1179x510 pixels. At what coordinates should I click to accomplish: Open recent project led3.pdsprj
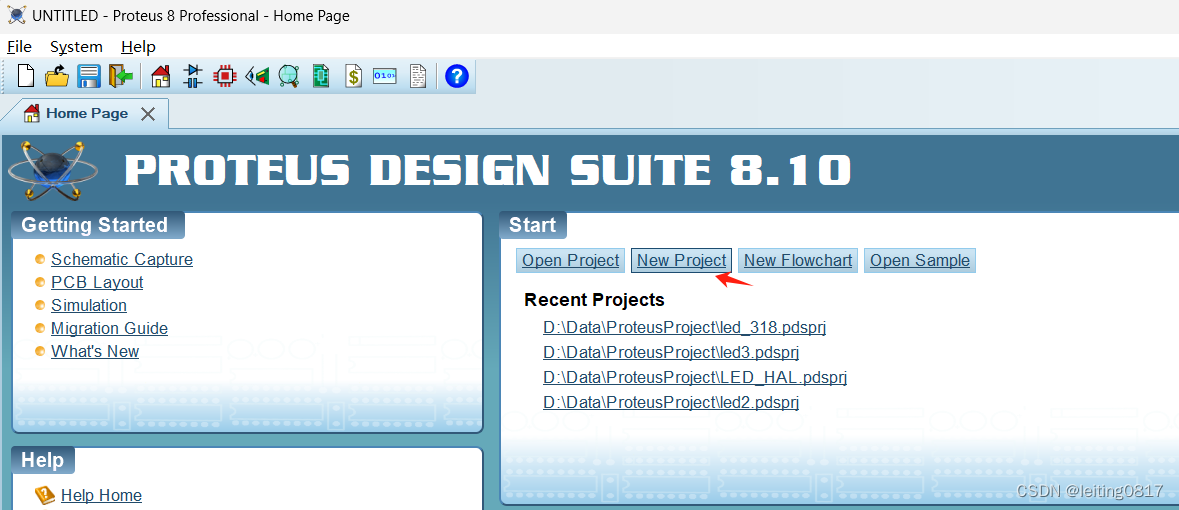point(671,352)
